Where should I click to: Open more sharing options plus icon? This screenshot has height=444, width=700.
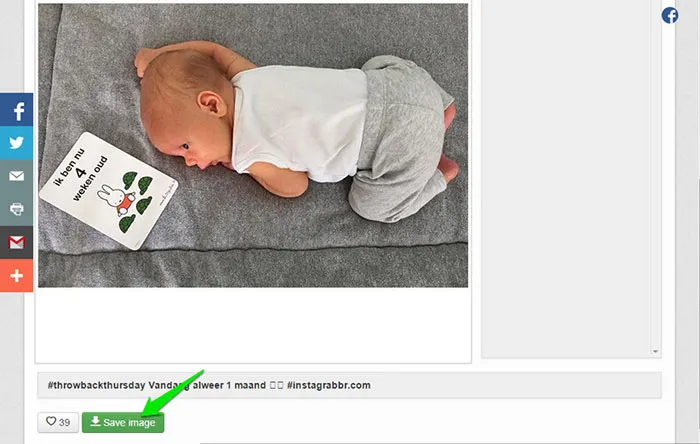point(17,275)
